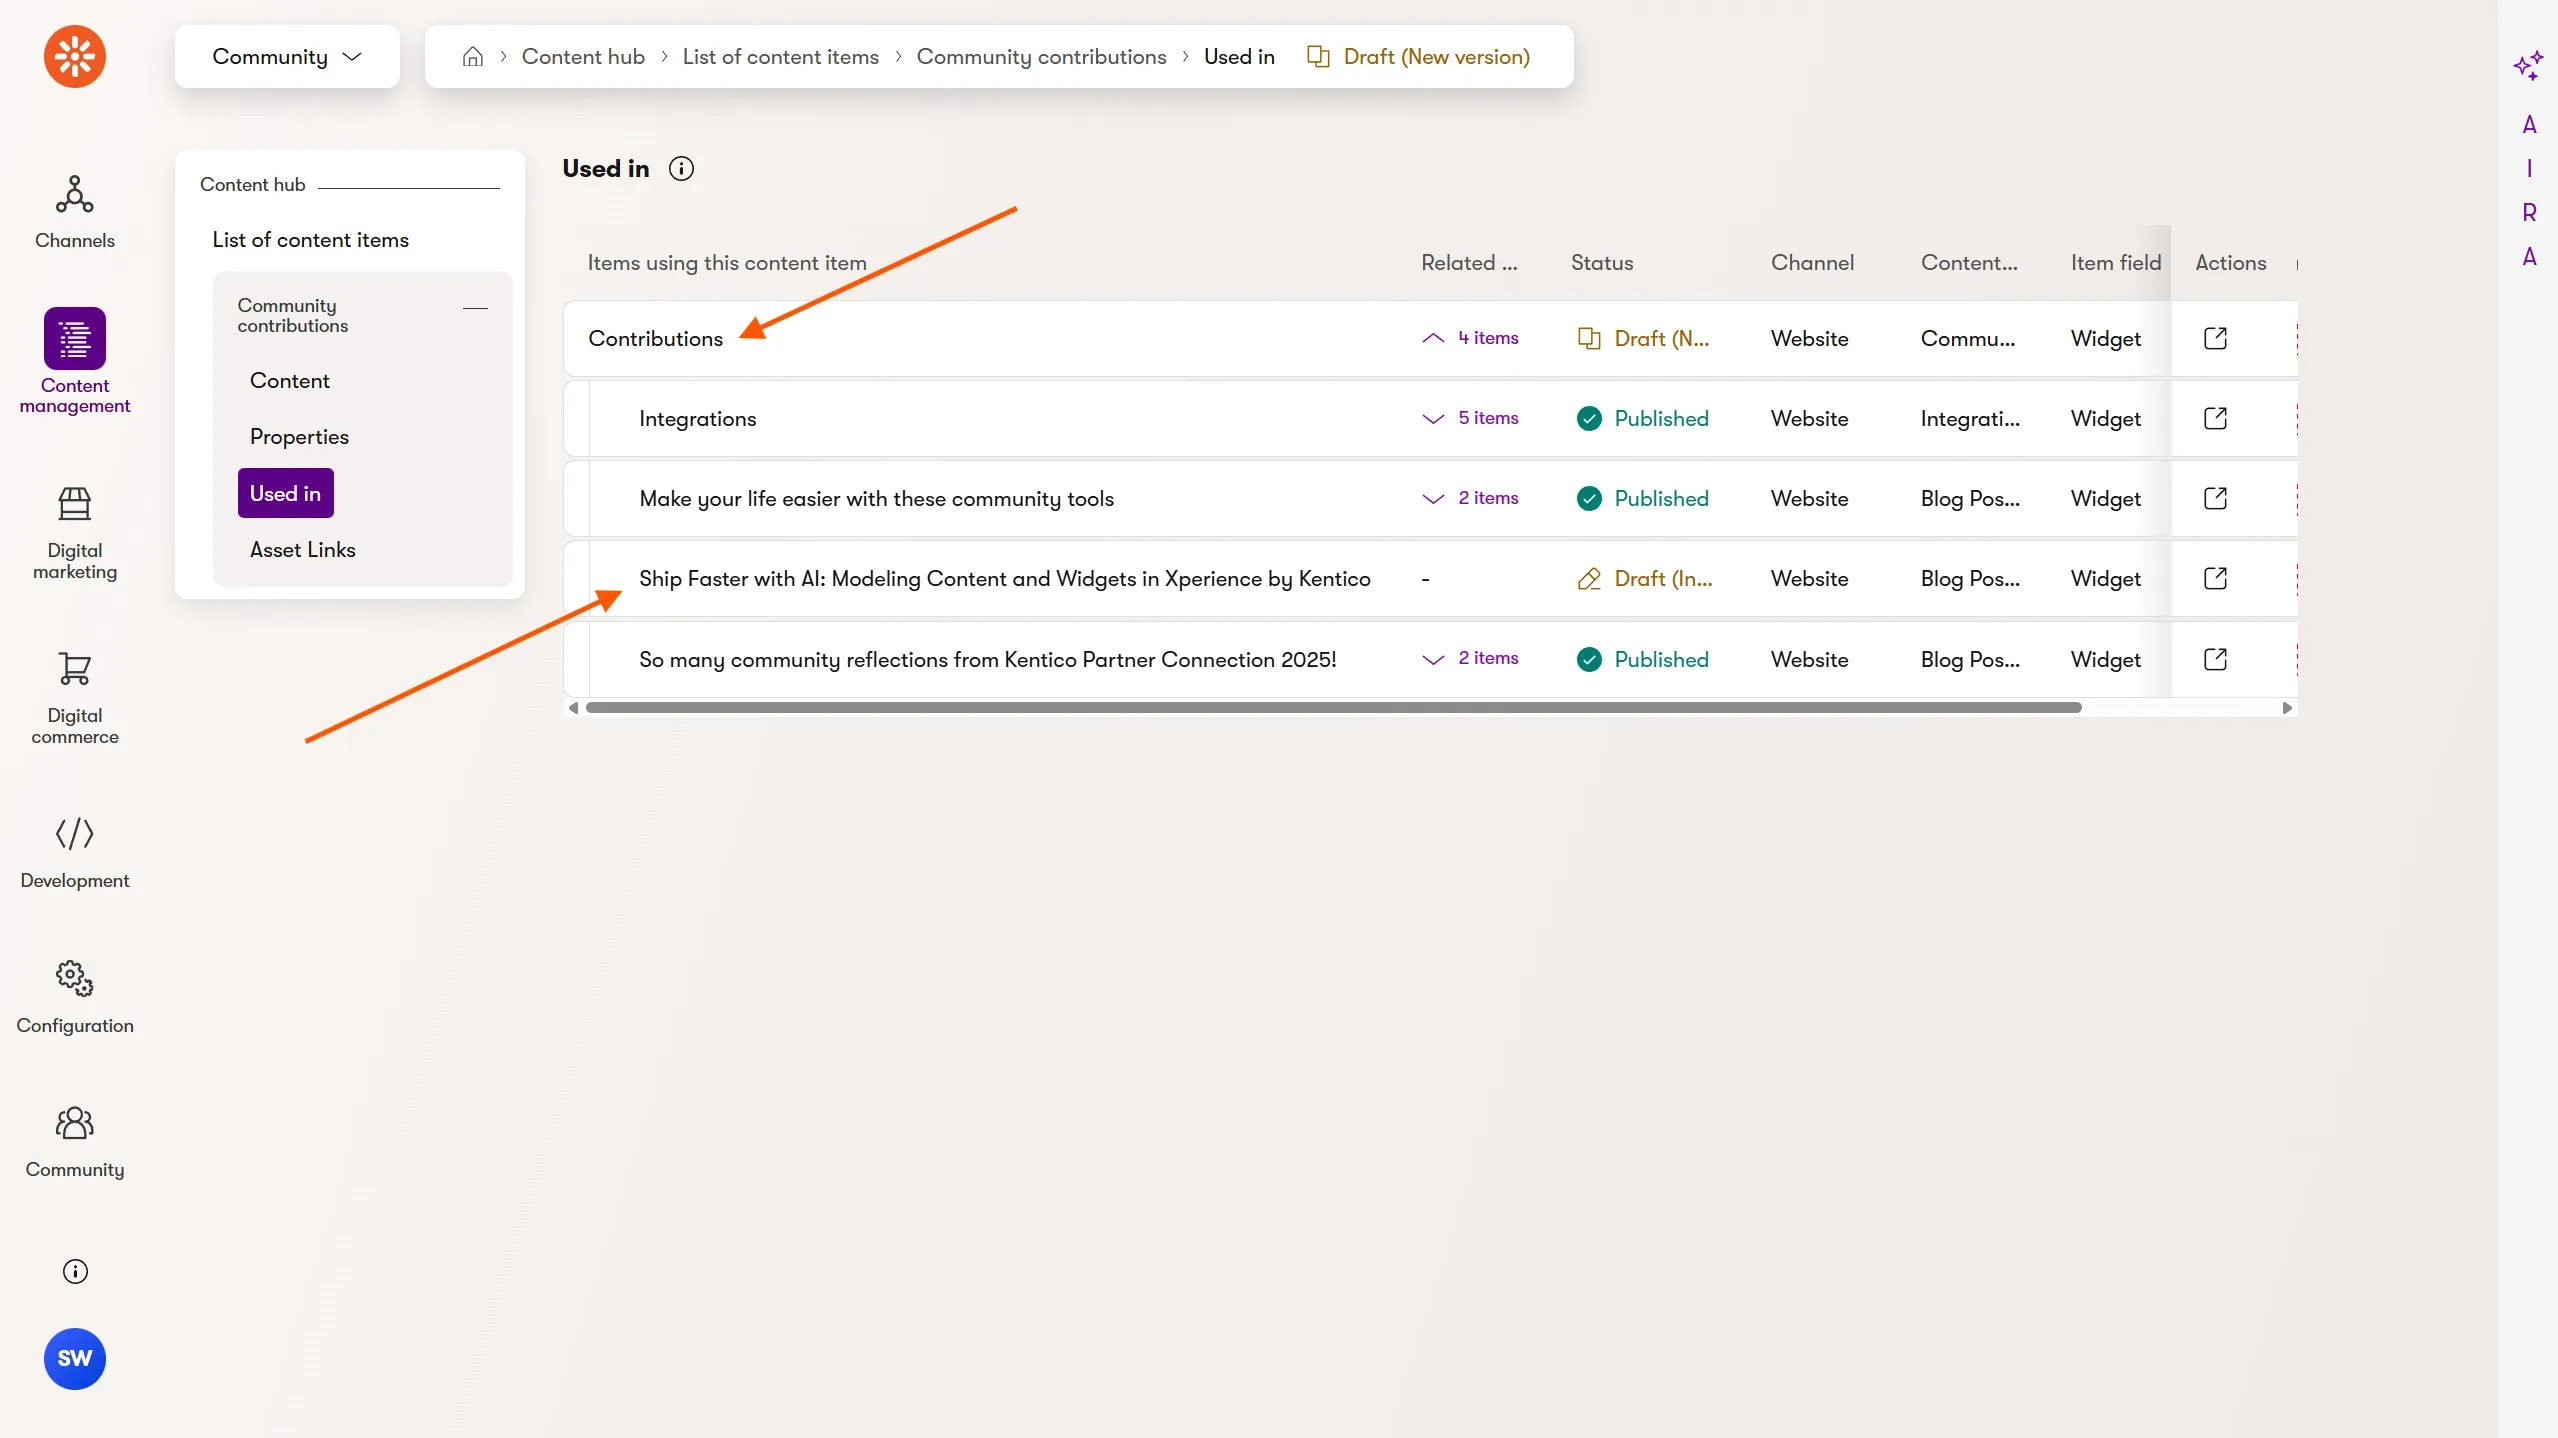Viewport: 2558px width, 1438px height.
Task: Collapse Contributions 4 items expander
Action: pos(1470,338)
